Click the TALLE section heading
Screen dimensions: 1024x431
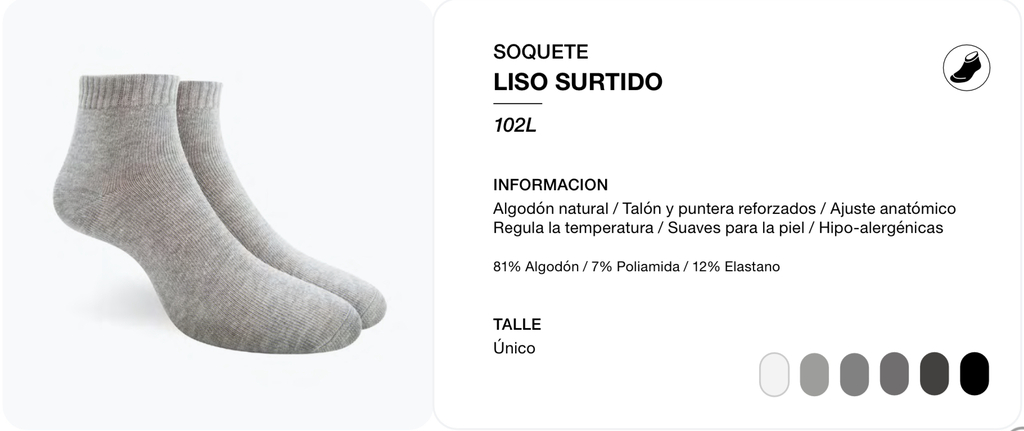(x=517, y=325)
